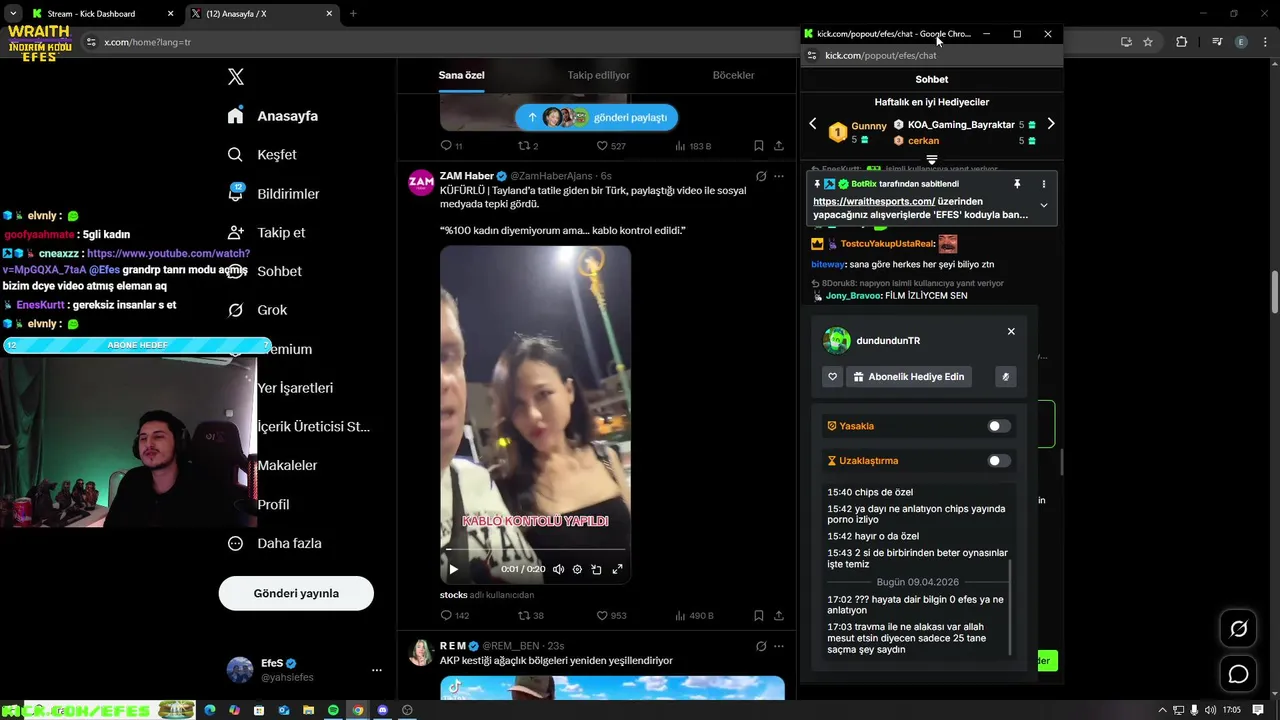The image size is (1280, 720).
Task: Open ZAM Haber profile avatar
Action: [421, 182]
